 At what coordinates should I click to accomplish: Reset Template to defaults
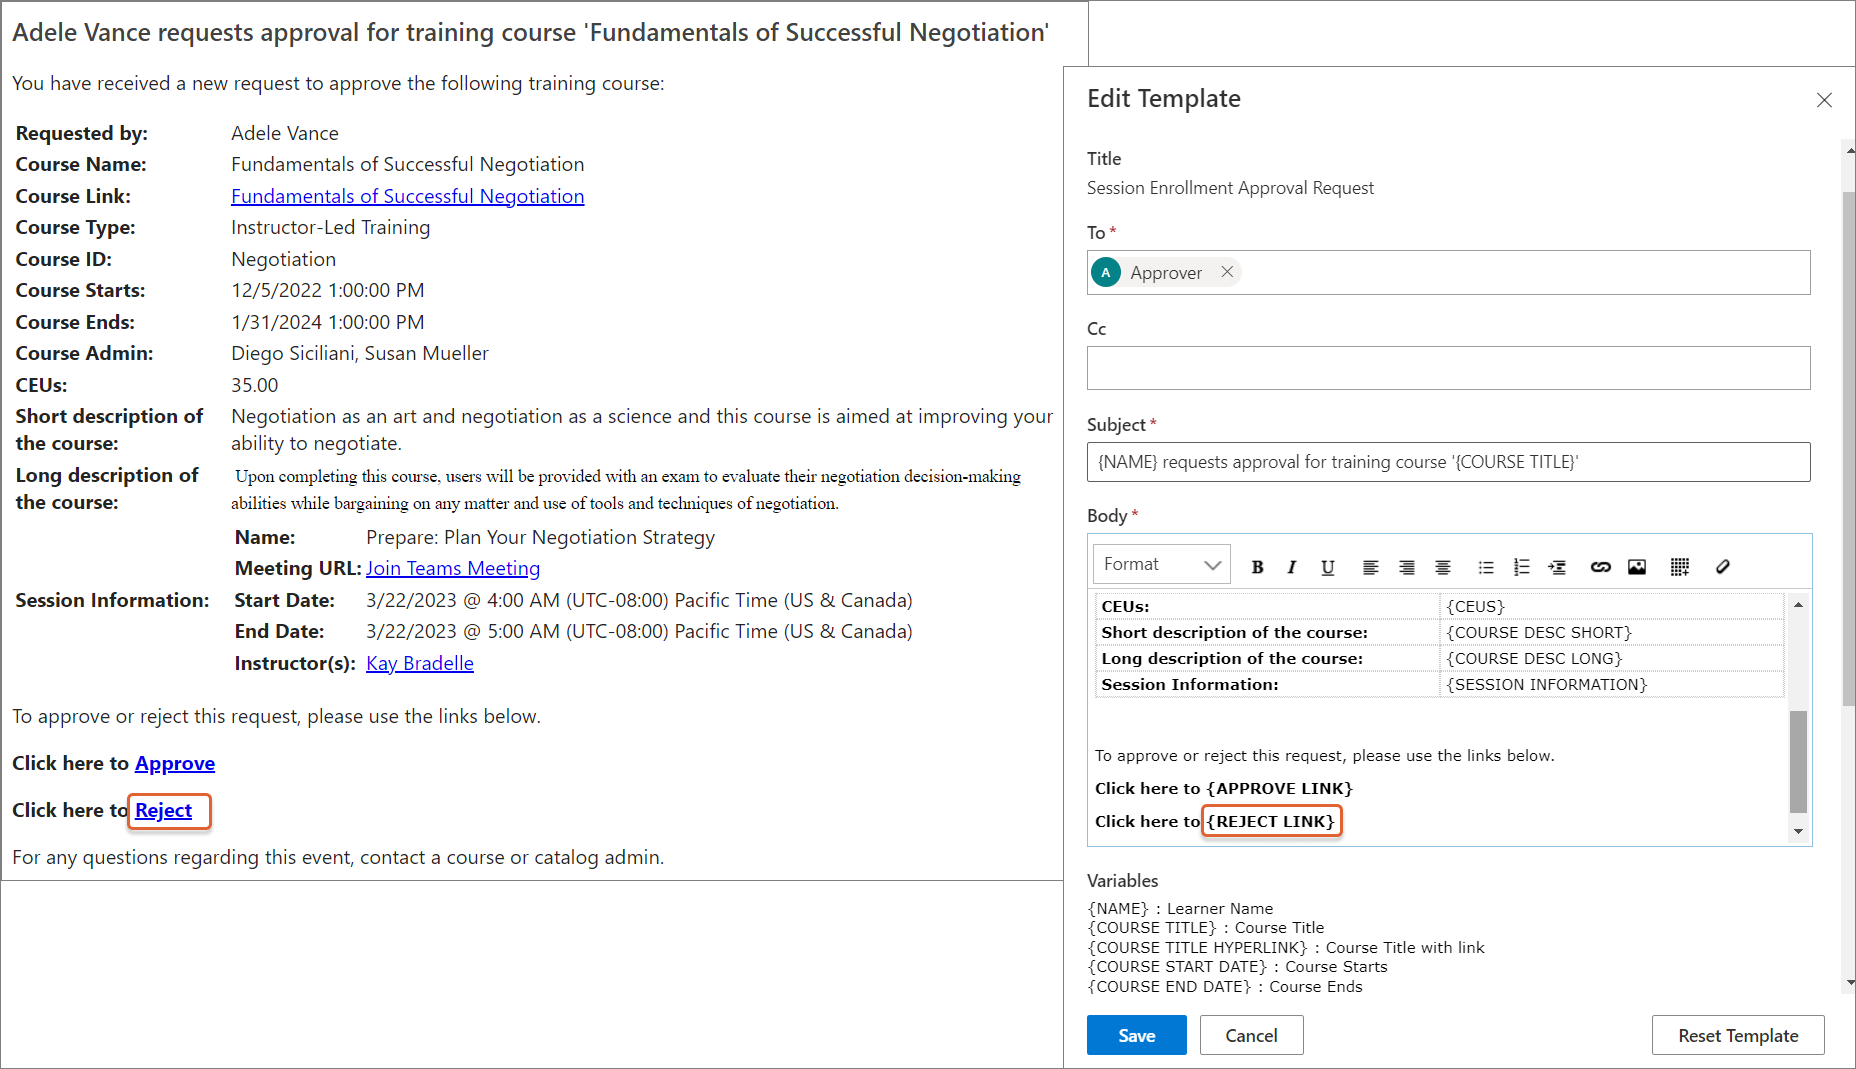pos(1737,1035)
